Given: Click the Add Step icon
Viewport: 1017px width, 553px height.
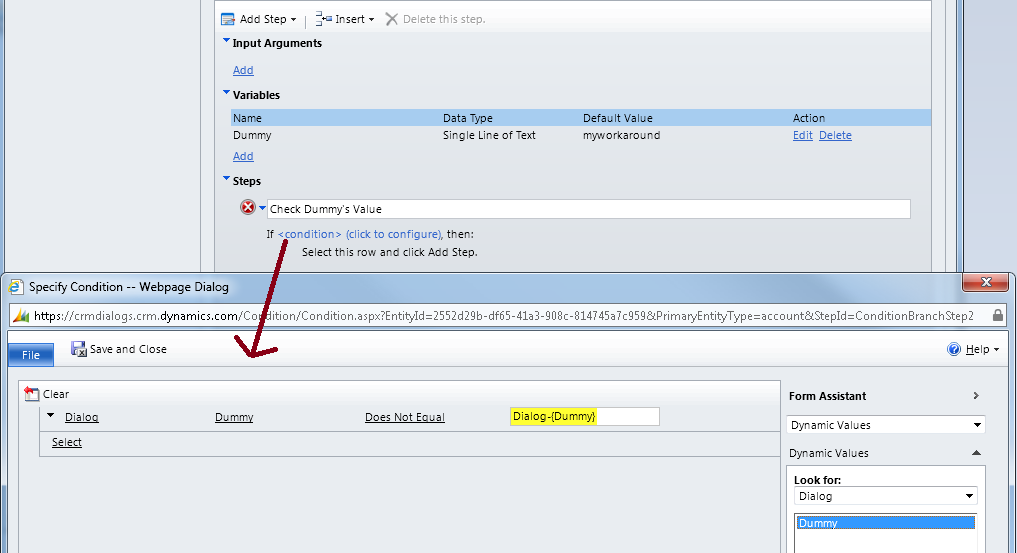Looking at the screenshot, I should pos(228,19).
